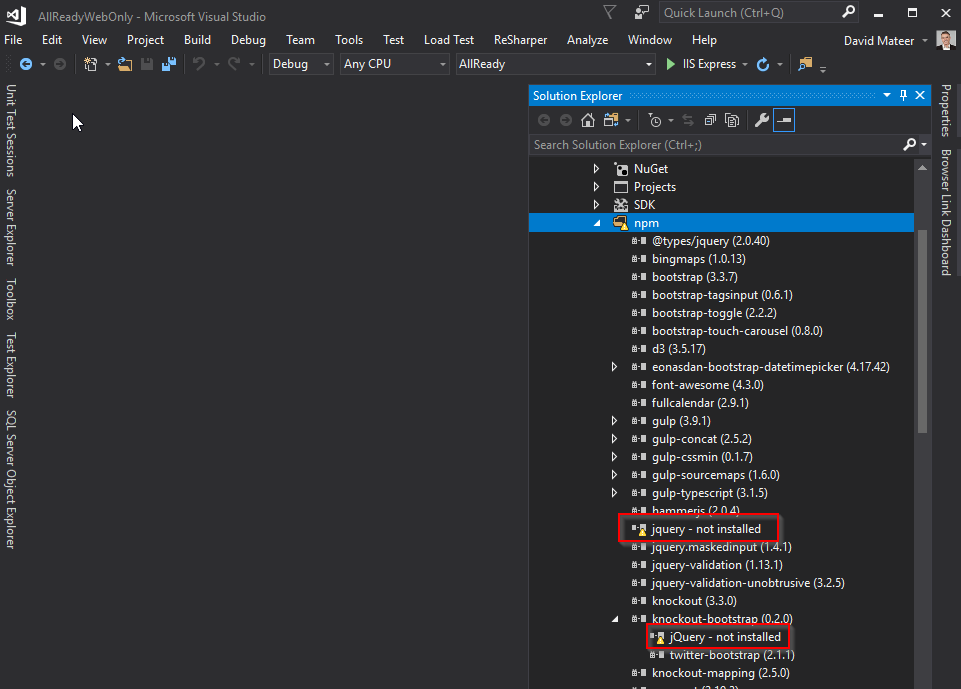The height and width of the screenshot is (689, 961).
Task: Click the Visual Studio logo icon
Action: point(17,15)
